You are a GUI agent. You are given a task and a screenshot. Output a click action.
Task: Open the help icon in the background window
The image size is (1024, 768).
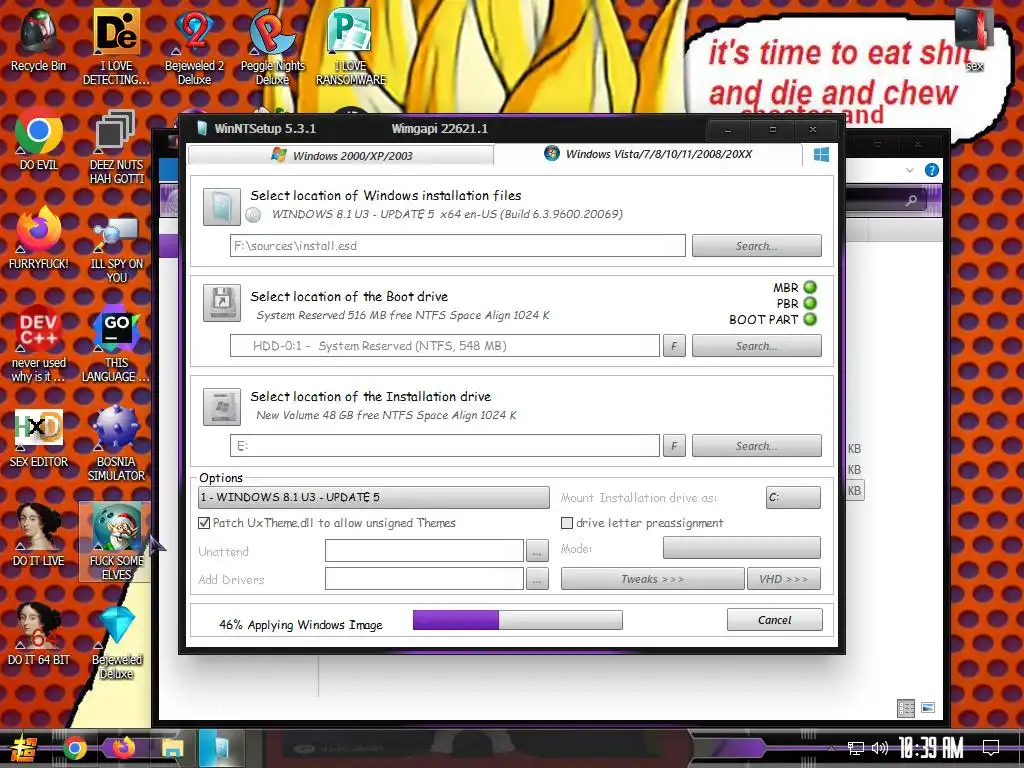click(932, 170)
